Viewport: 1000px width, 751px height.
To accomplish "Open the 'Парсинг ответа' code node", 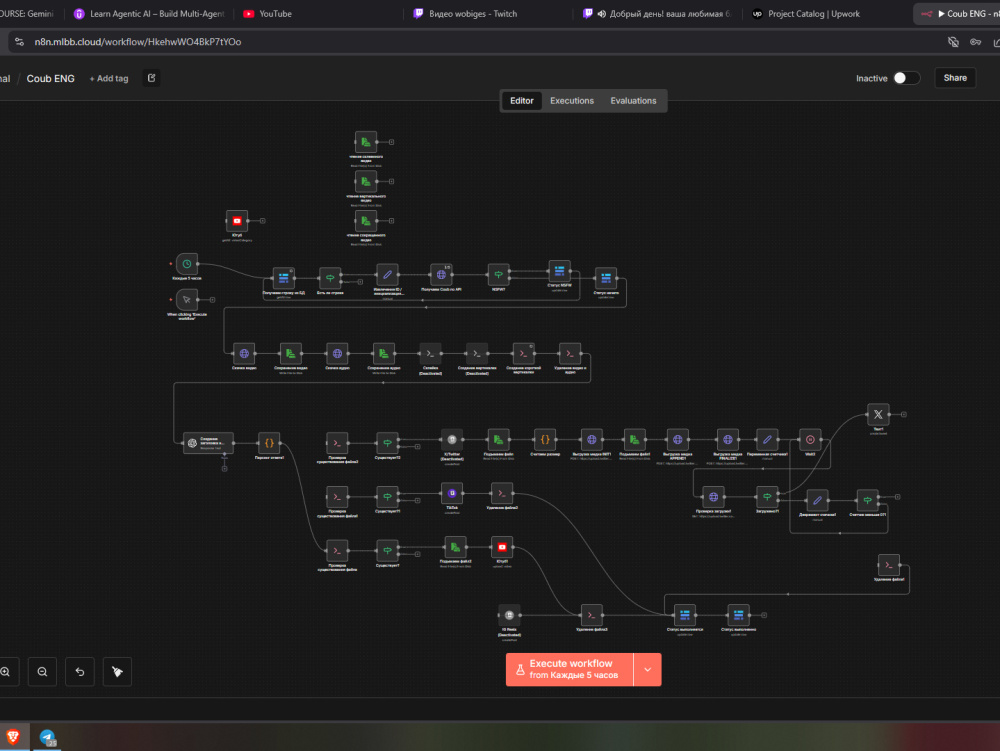I will click(x=269, y=443).
